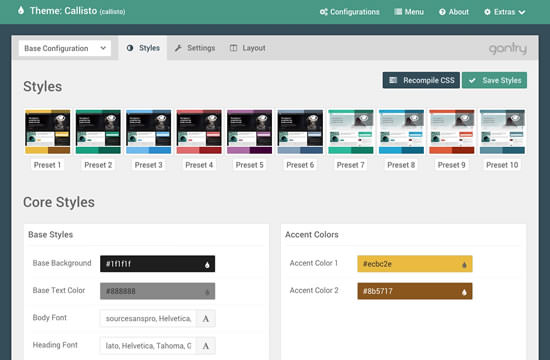Click the Preset 1 label
Viewport: 550px width, 360px height.
(x=47, y=165)
